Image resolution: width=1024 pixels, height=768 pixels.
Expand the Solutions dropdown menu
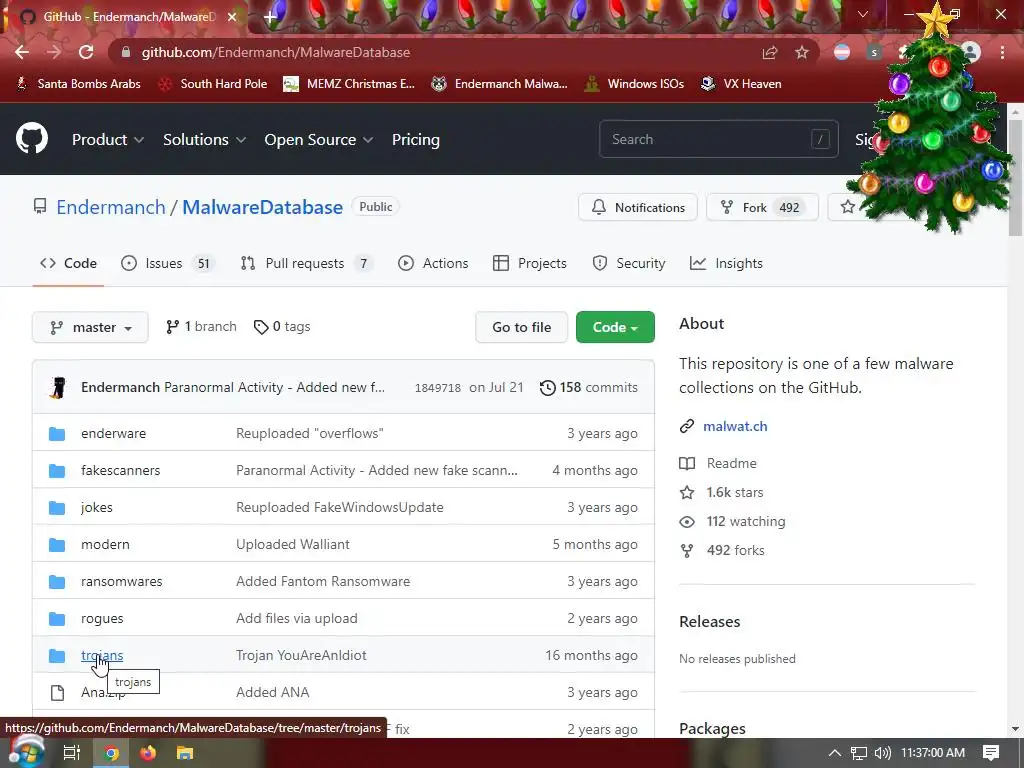coord(204,139)
